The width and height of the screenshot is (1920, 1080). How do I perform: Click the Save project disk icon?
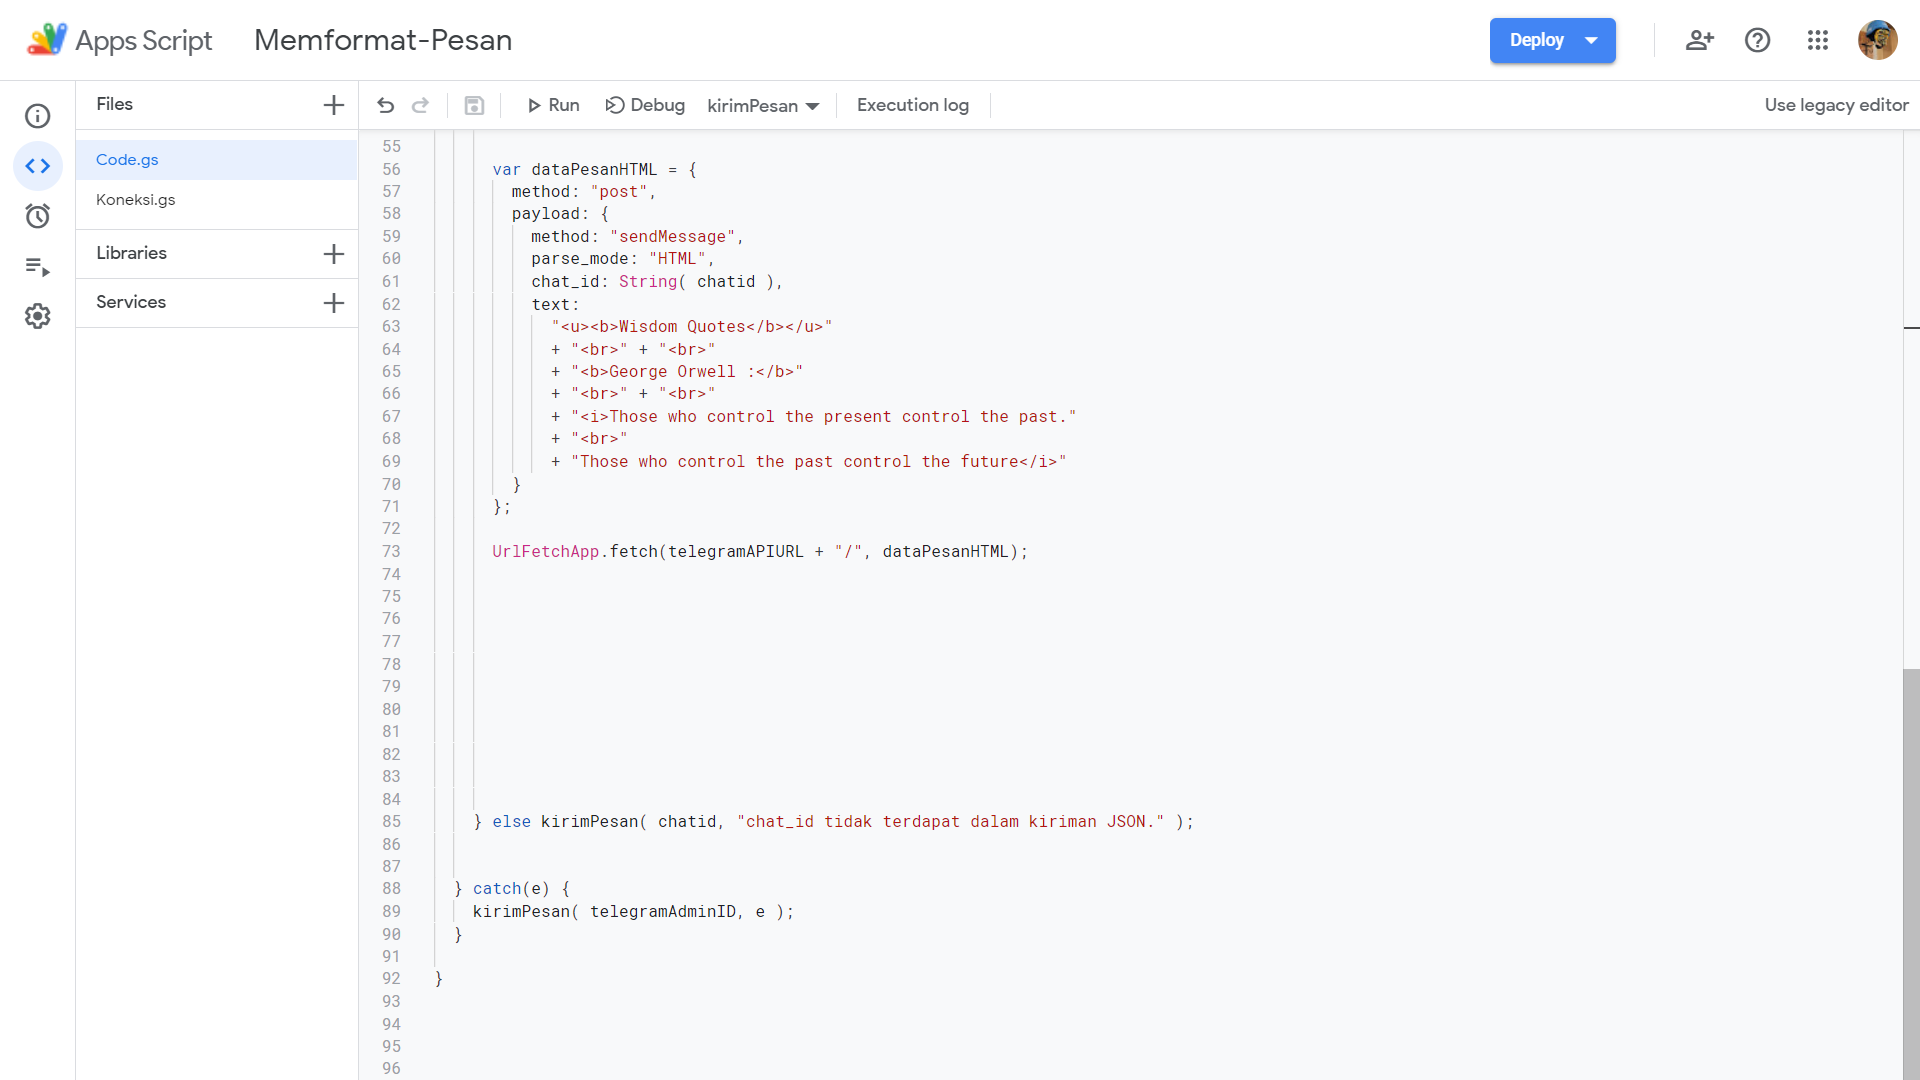click(474, 105)
